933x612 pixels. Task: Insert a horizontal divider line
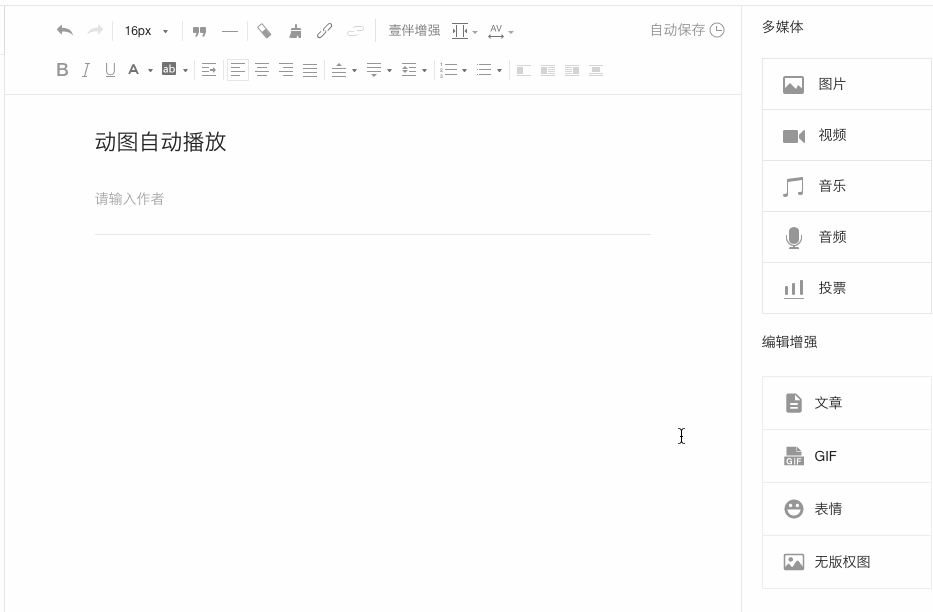point(230,31)
